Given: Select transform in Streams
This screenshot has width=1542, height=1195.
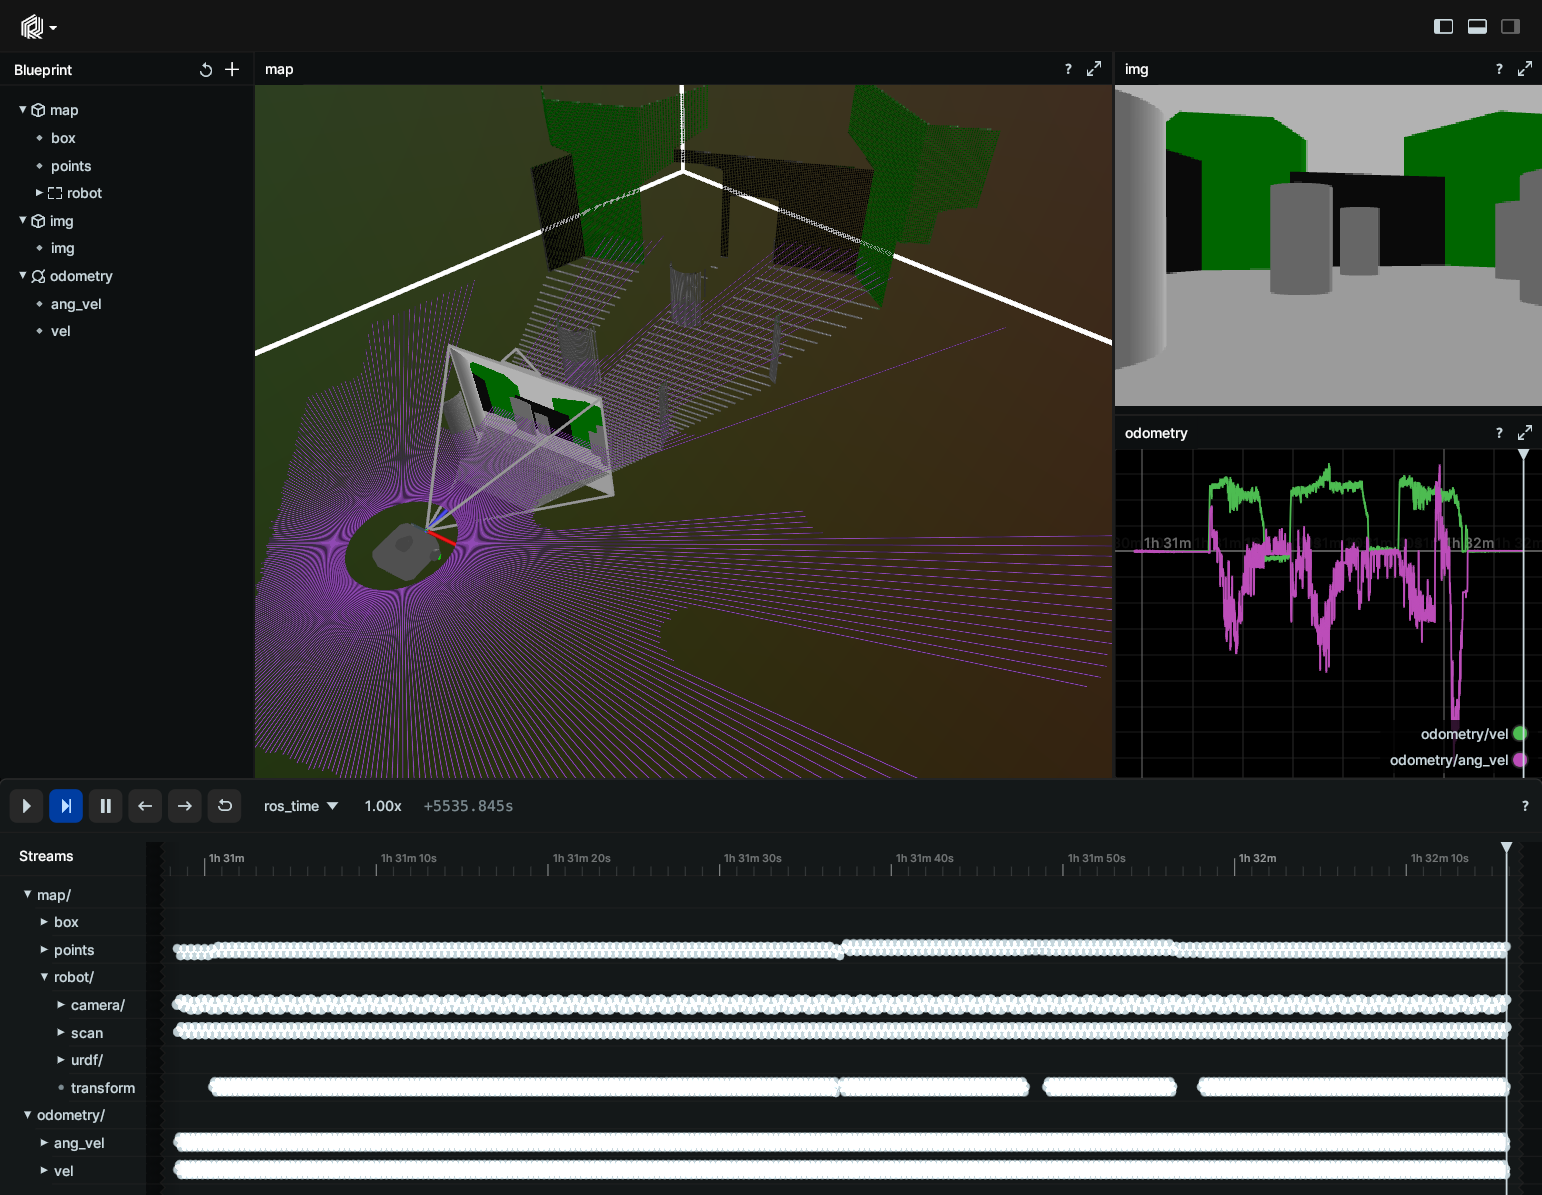Looking at the screenshot, I should pyautogui.click(x=103, y=1088).
